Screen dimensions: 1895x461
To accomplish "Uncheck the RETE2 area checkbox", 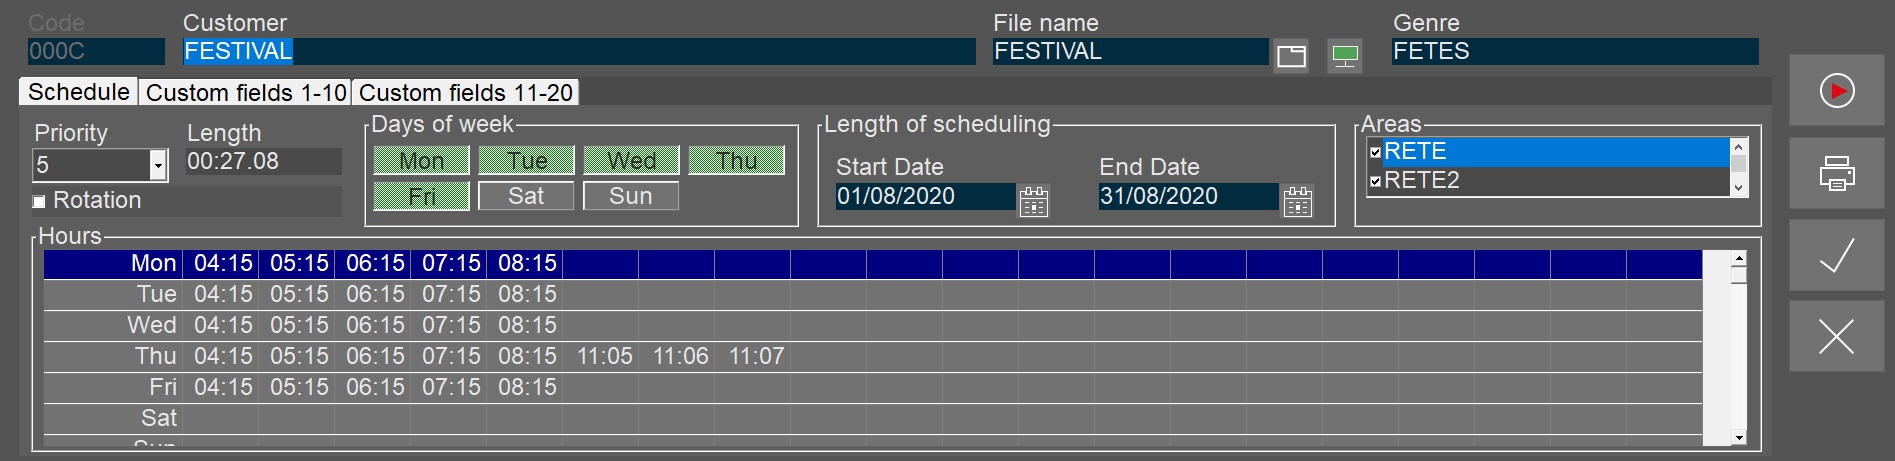I will point(1376,181).
